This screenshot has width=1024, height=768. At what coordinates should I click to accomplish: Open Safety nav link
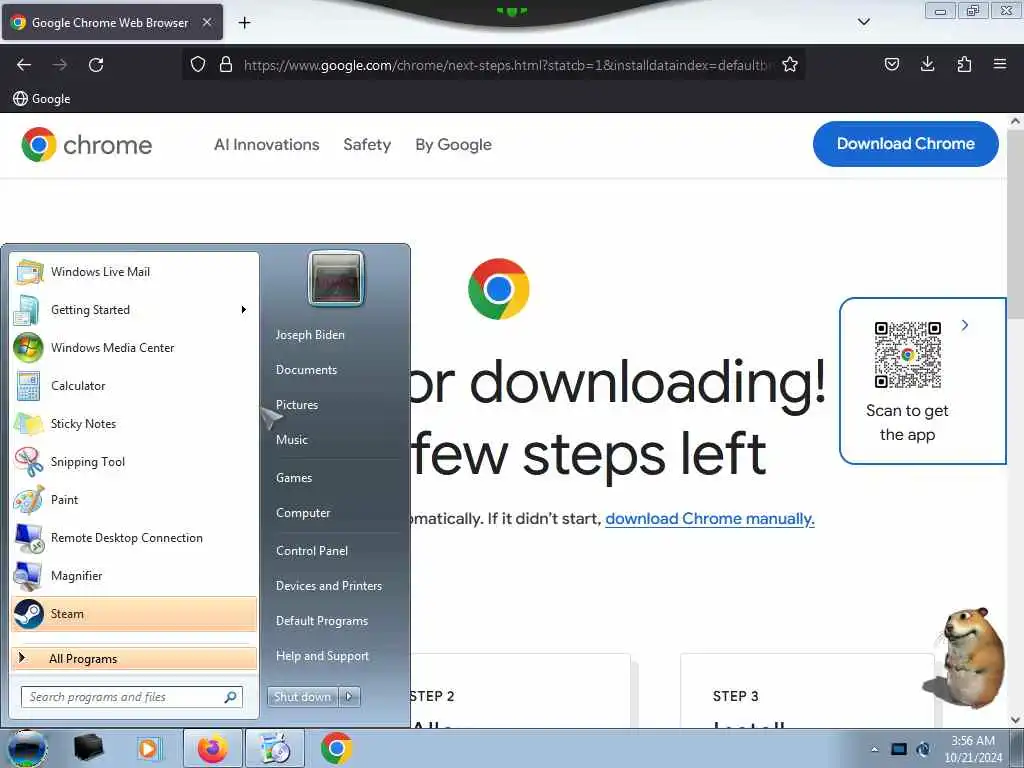tap(367, 144)
